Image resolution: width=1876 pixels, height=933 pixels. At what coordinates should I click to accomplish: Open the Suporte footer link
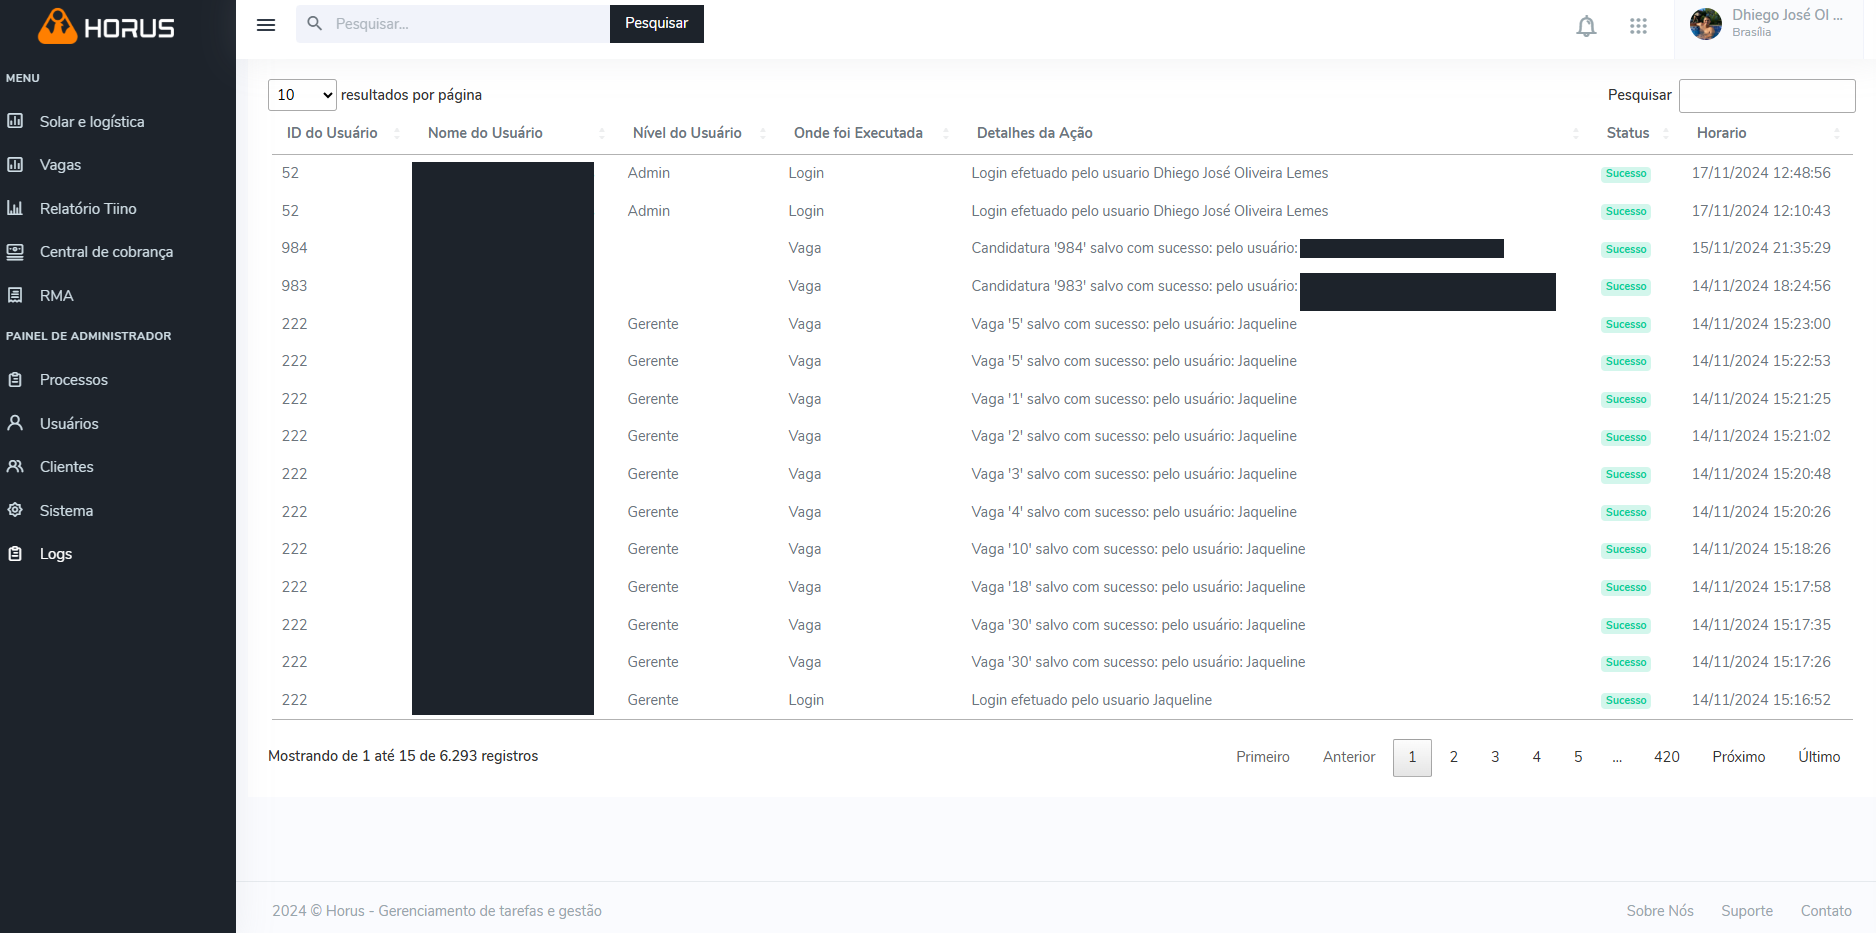pyautogui.click(x=1746, y=911)
